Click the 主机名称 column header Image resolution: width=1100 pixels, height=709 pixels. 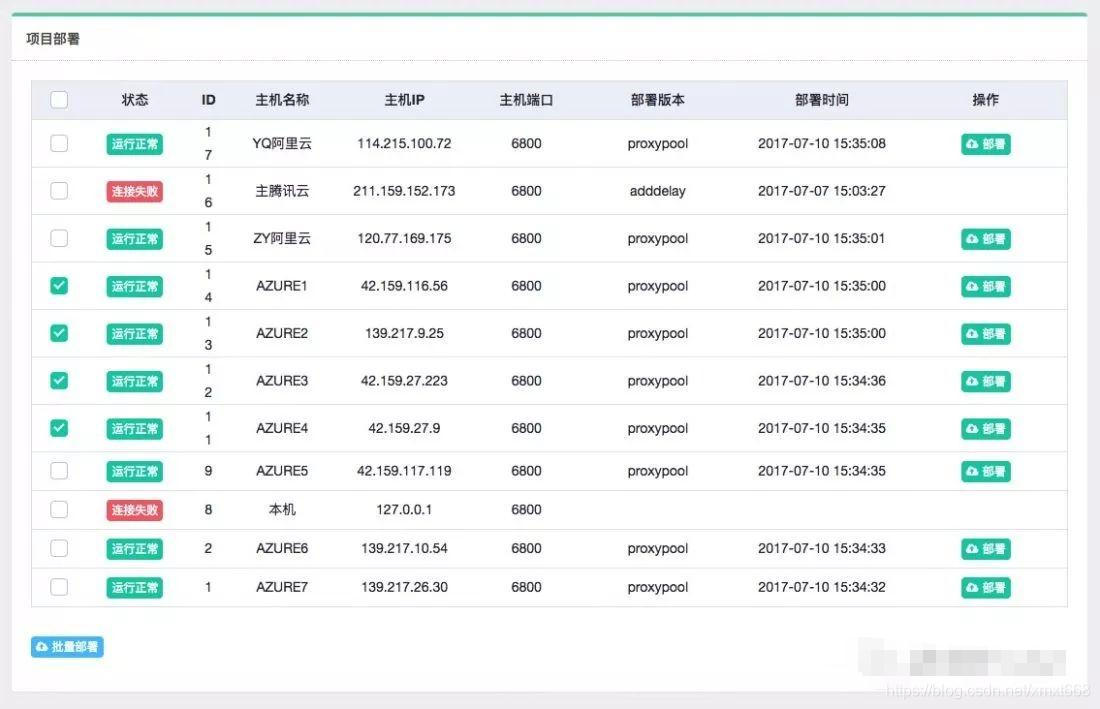(282, 100)
